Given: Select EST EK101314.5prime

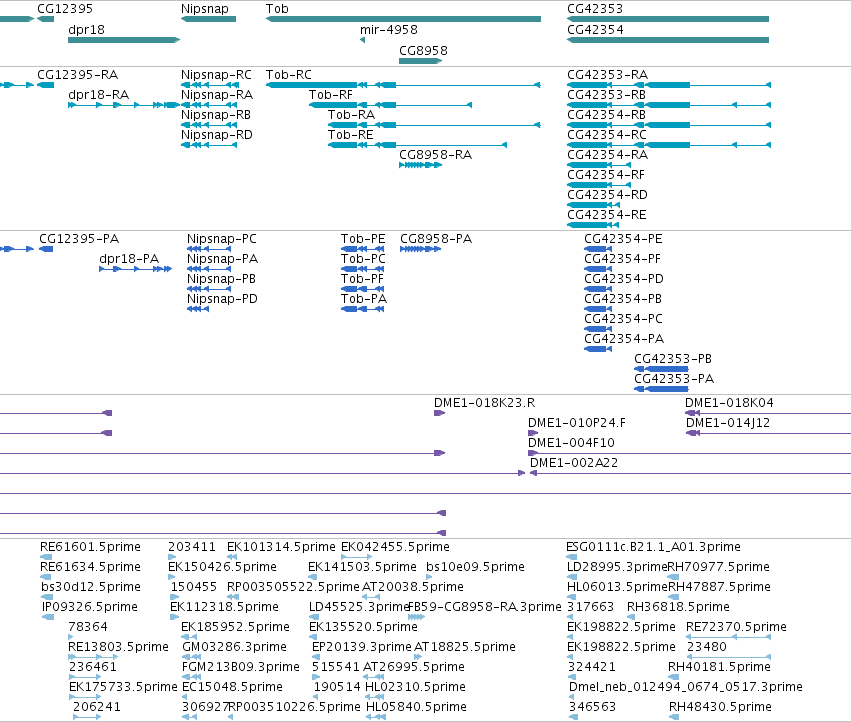Looking at the screenshot, I should [232, 557].
